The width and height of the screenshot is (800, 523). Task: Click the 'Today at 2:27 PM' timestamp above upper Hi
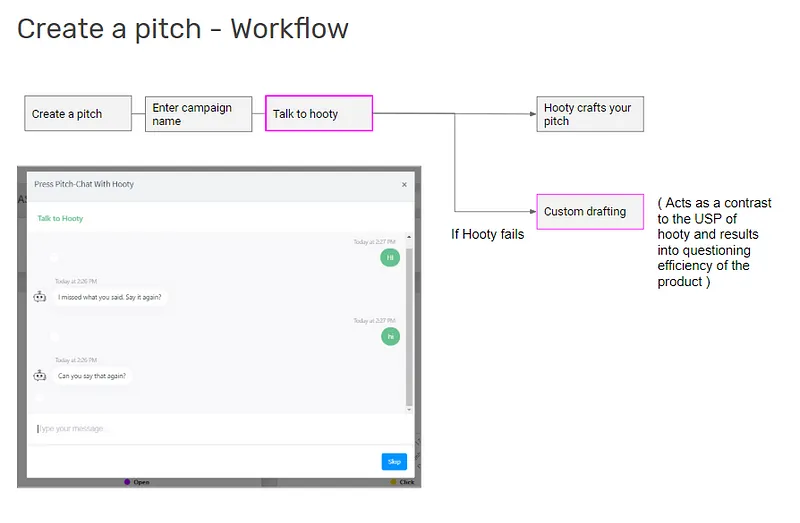(x=374, y=242)
